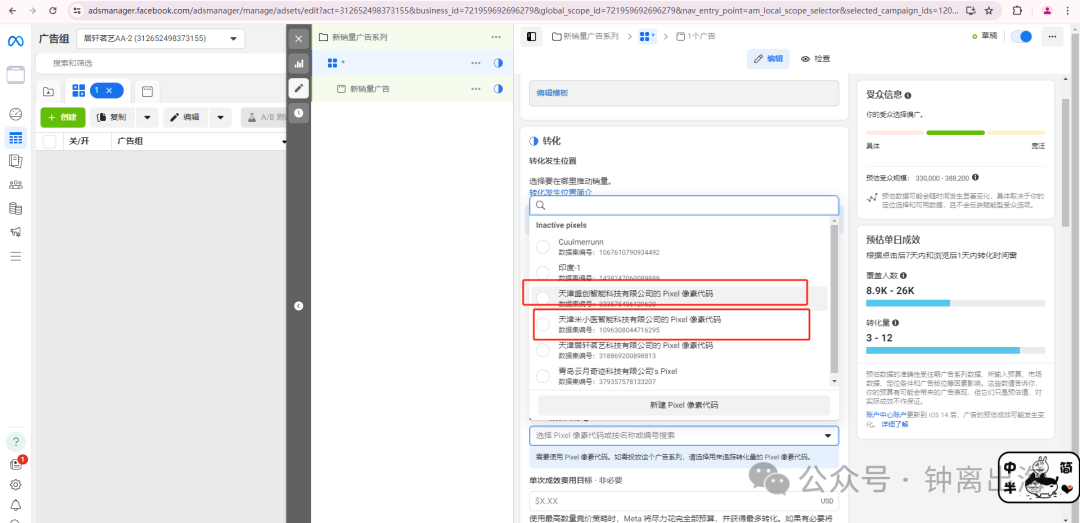
Task: Open the campaigns folder tab
Action: (48, 91)
